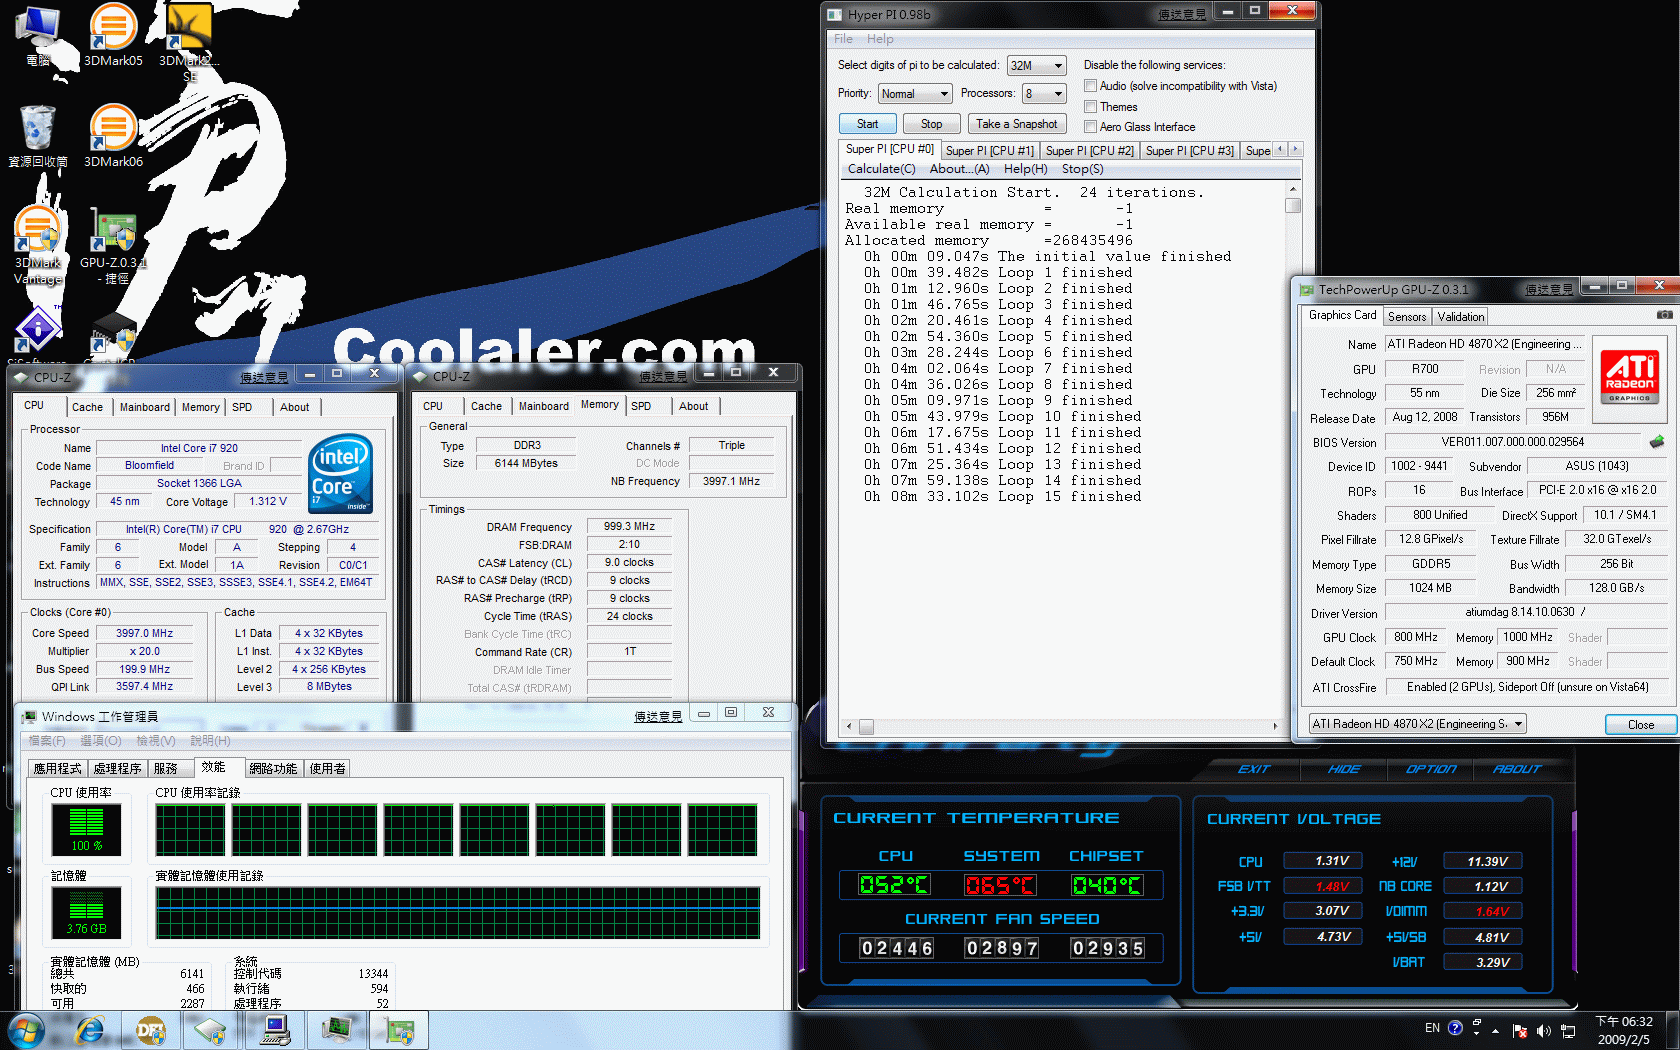This screenshot has height=1050, width=1680.
Task: Open the 3DMark Vantage desktop shortcut
Action: click(38, 245)
